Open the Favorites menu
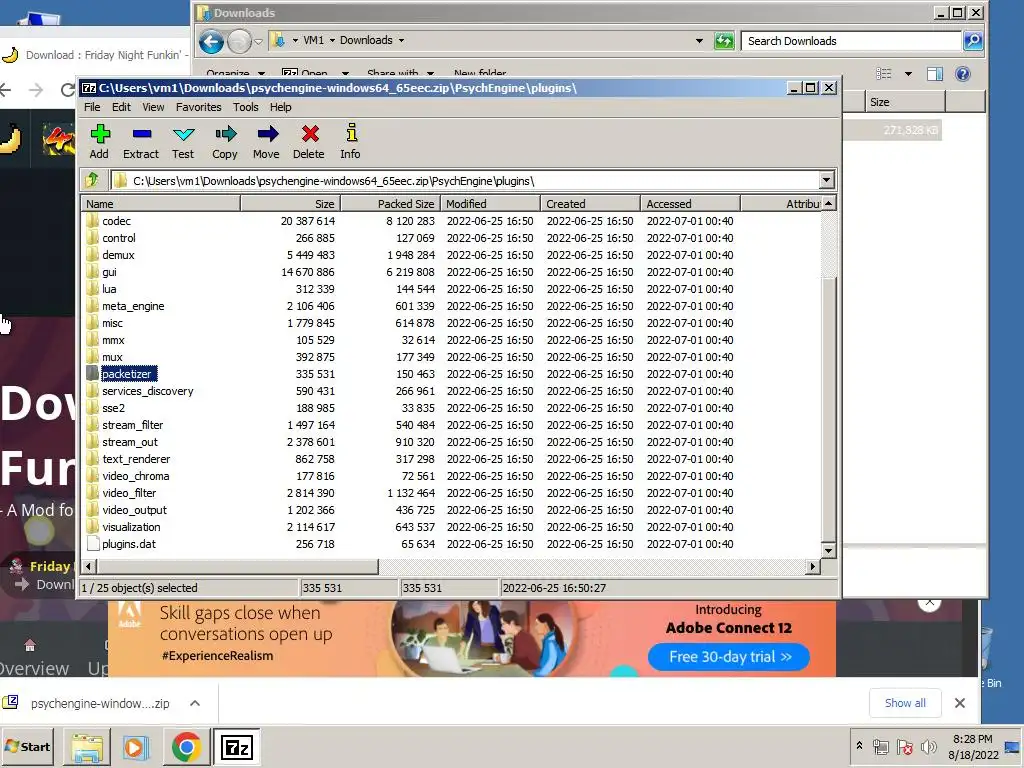 pos(199,107)
